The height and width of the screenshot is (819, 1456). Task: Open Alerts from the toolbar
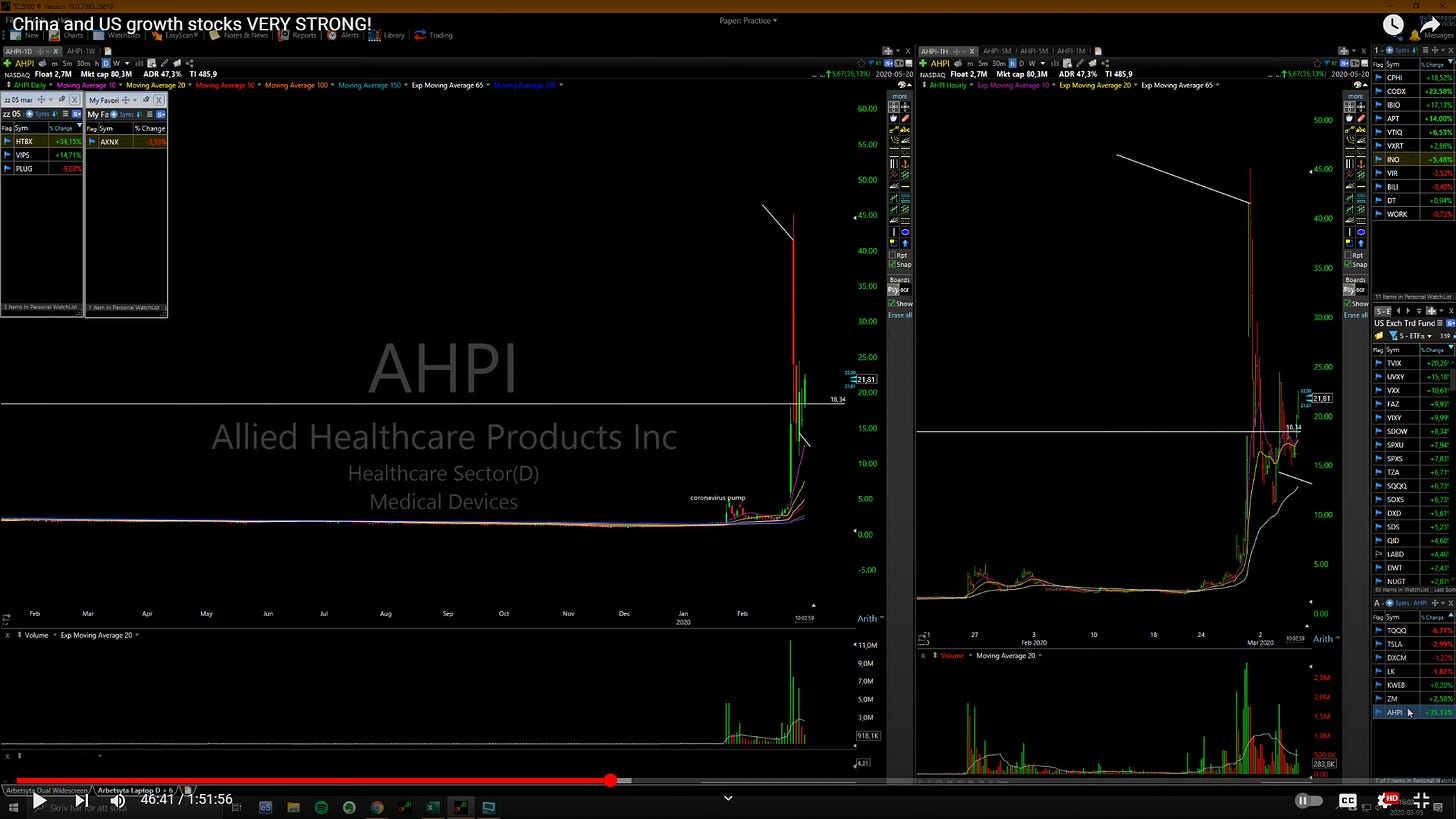(343, 35)
